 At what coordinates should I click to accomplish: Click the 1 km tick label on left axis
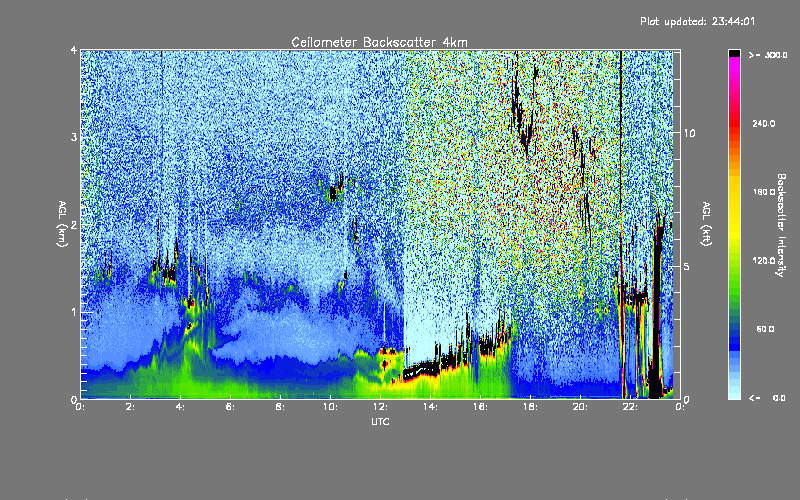click(x=74, y=312)
